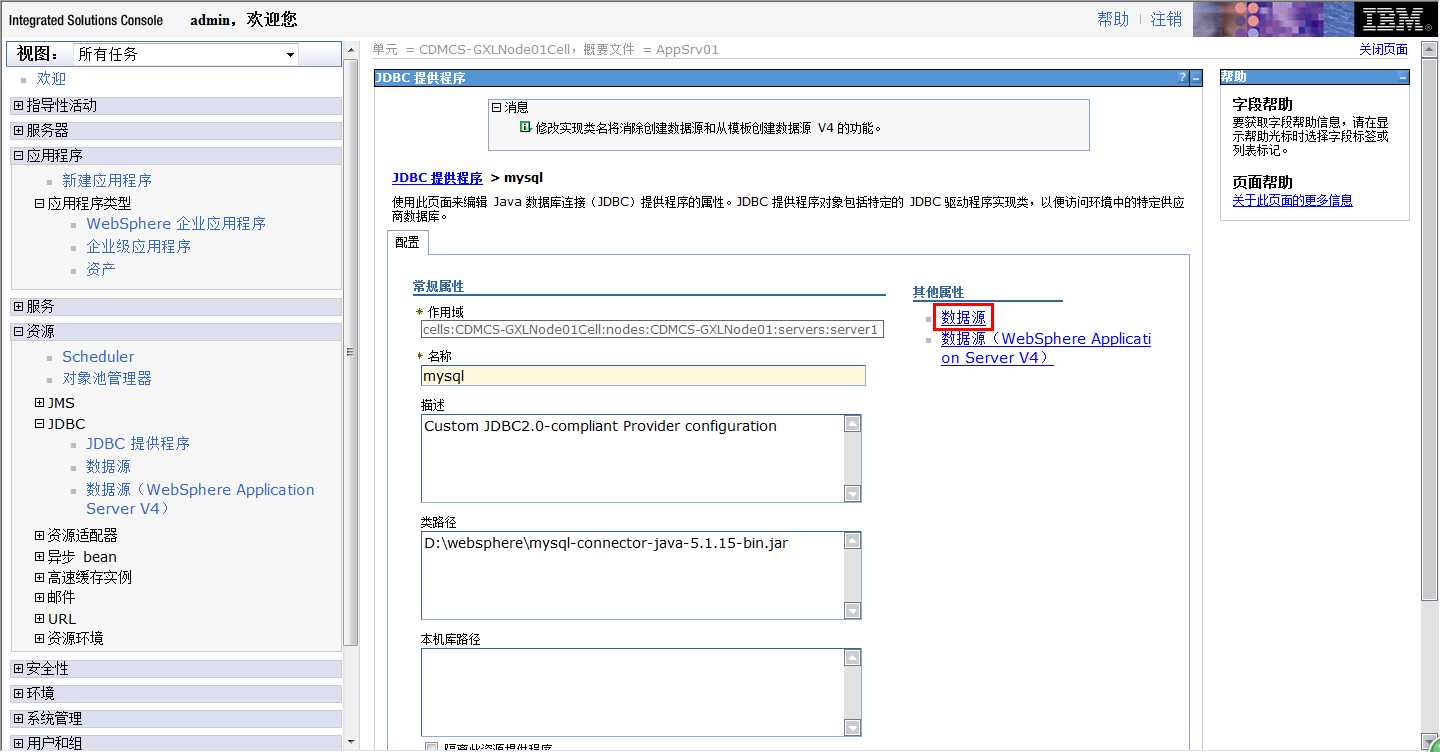Expand the URL node

(39, 618)
